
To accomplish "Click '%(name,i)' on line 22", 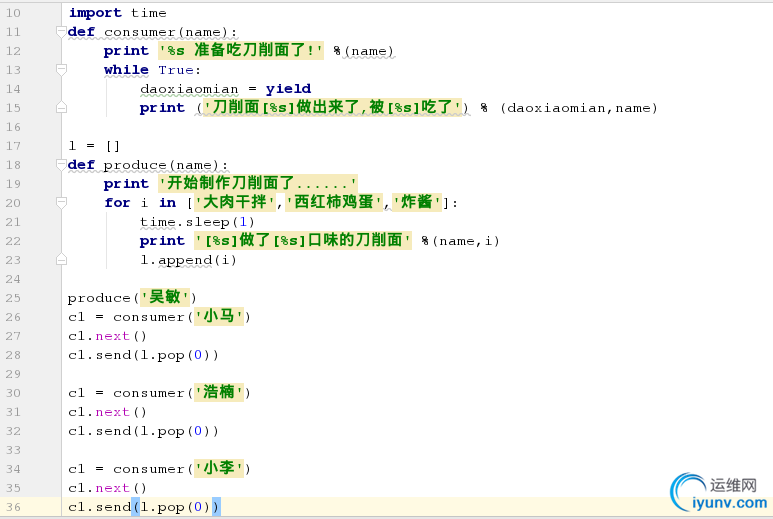I will tap(460, 241).
